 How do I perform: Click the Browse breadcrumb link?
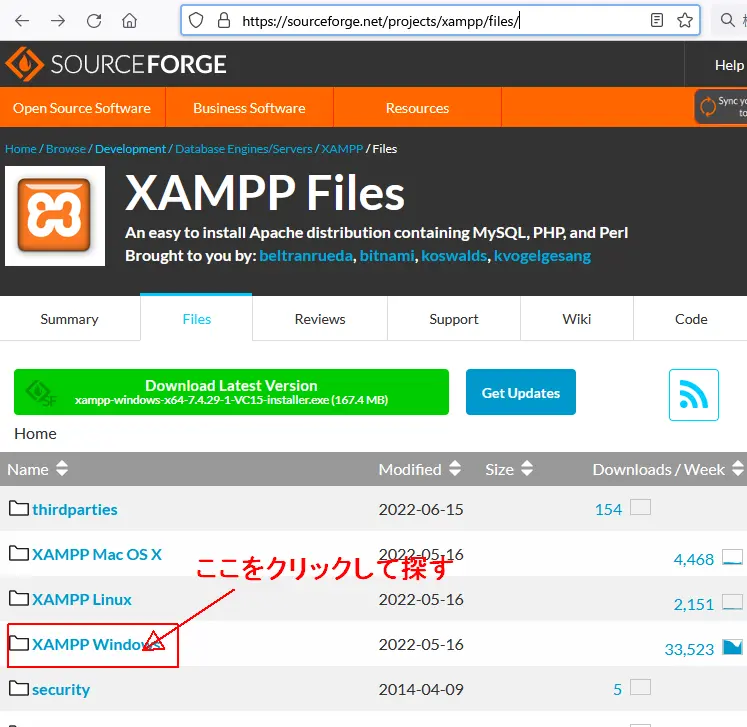tap(66, 149)
